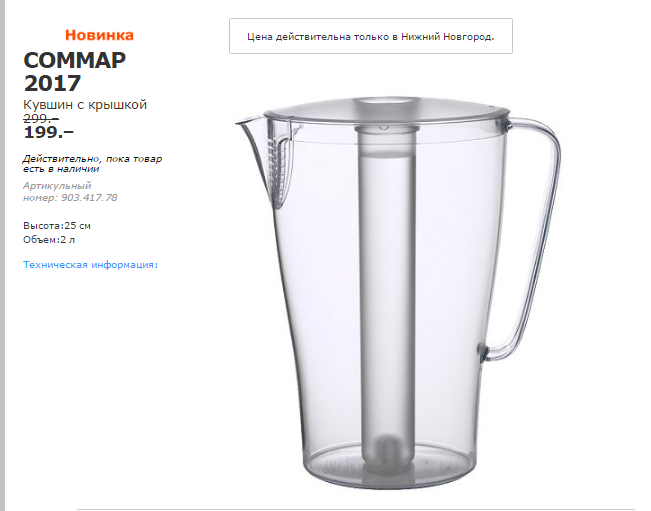Click the ice insert tube in the image
The image size is (651, 511).
385,295
